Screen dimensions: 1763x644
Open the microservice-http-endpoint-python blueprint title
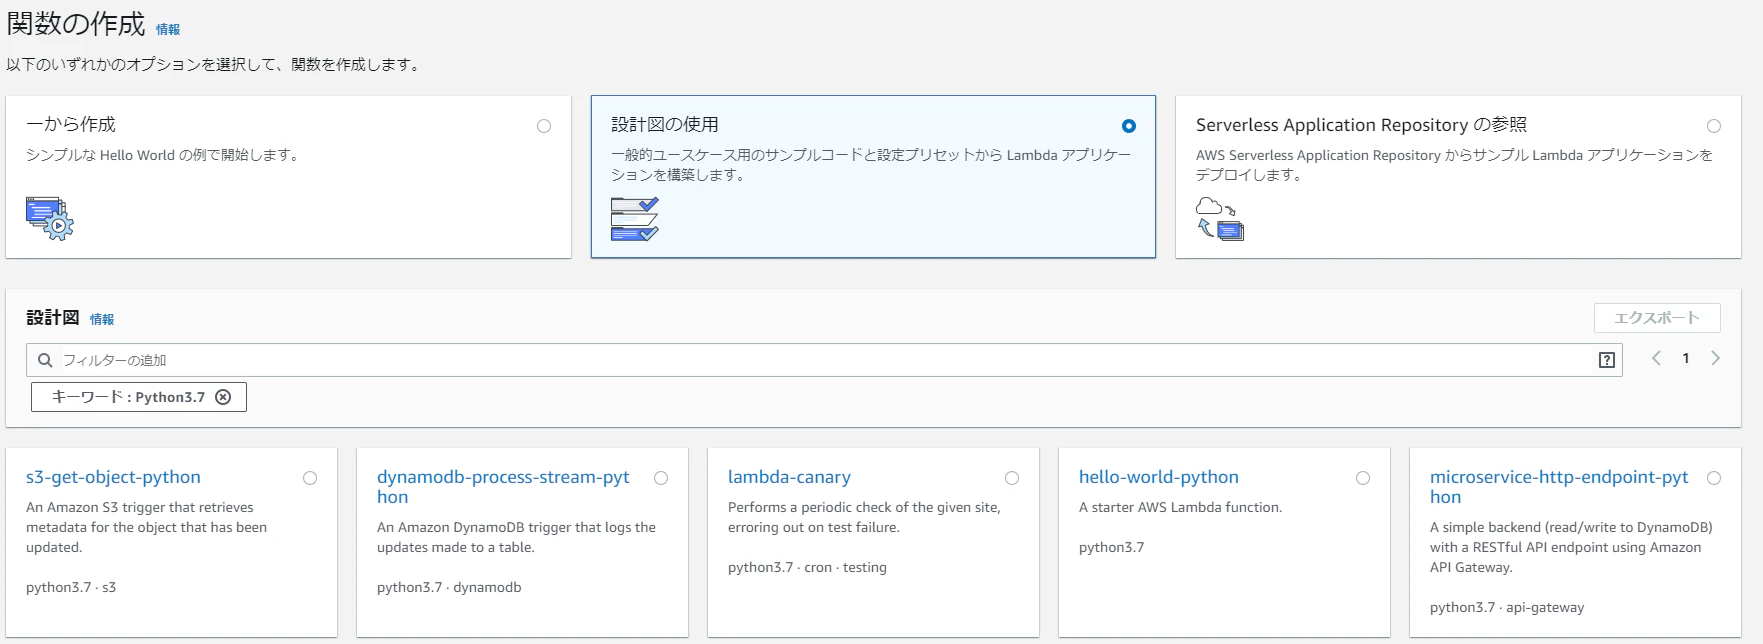click(x=1559, y=487)
